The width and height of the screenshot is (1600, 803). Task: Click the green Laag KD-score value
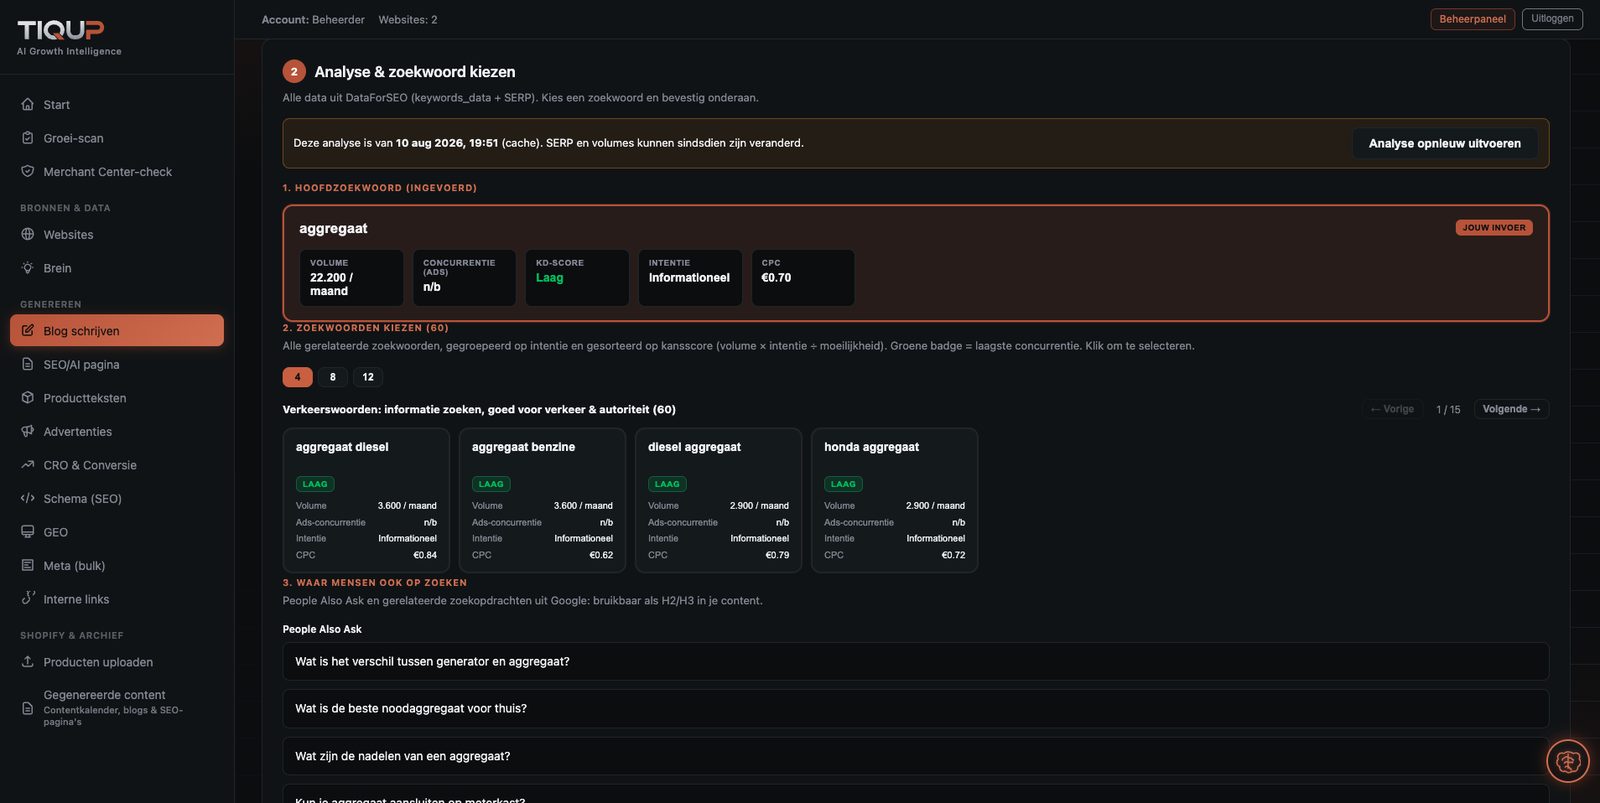click(549, 278)
